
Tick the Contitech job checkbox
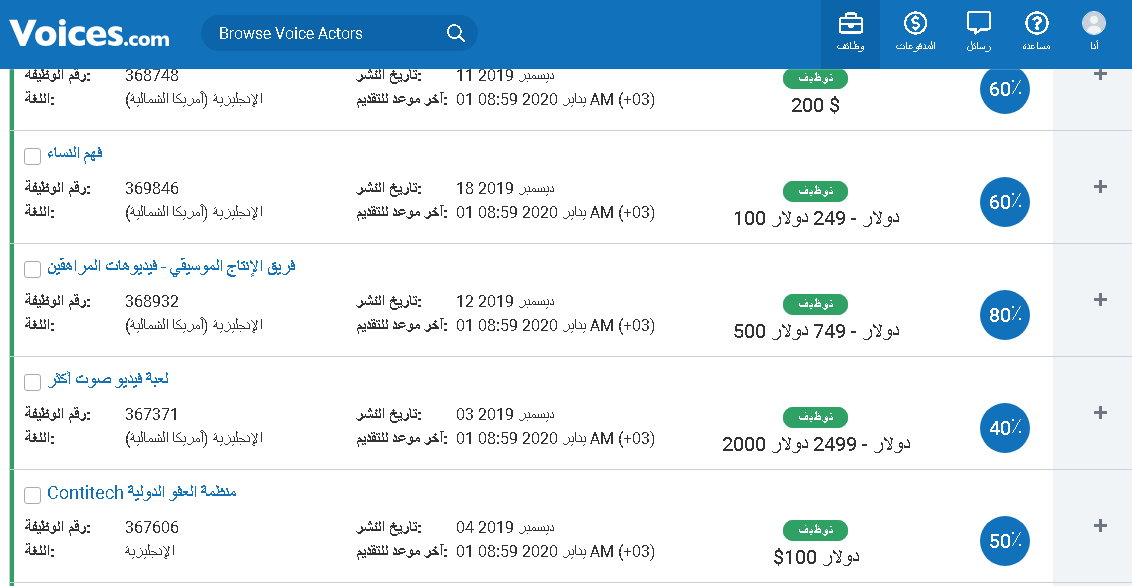pyautogui.click(x=32, y=495)
